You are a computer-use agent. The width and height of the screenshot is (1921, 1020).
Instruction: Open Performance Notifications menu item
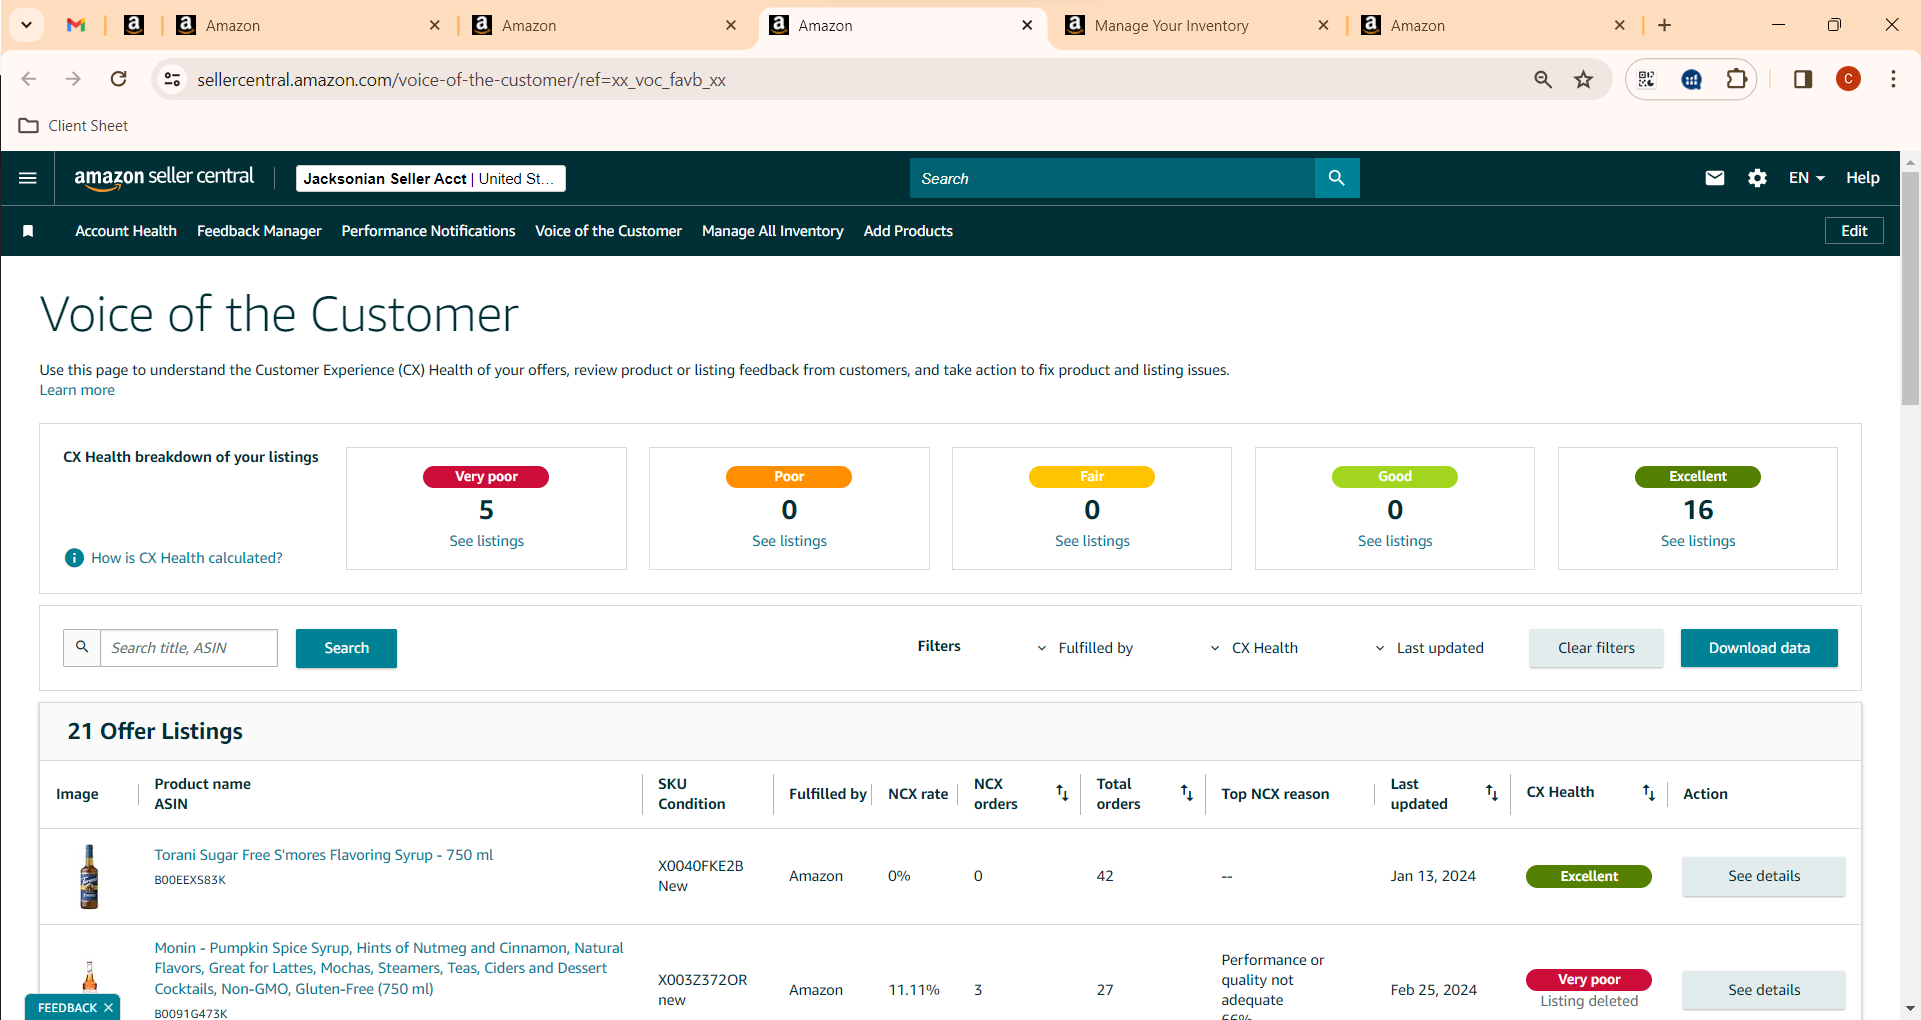428,231
